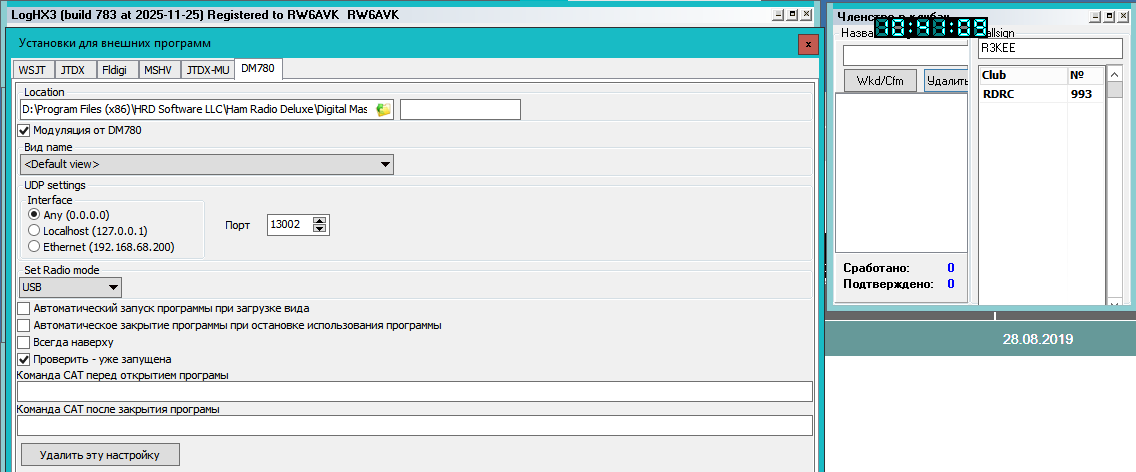Maximize the LogHX3 main window
The height and width of the screenshot is (472, 1136).
(793, 16)
